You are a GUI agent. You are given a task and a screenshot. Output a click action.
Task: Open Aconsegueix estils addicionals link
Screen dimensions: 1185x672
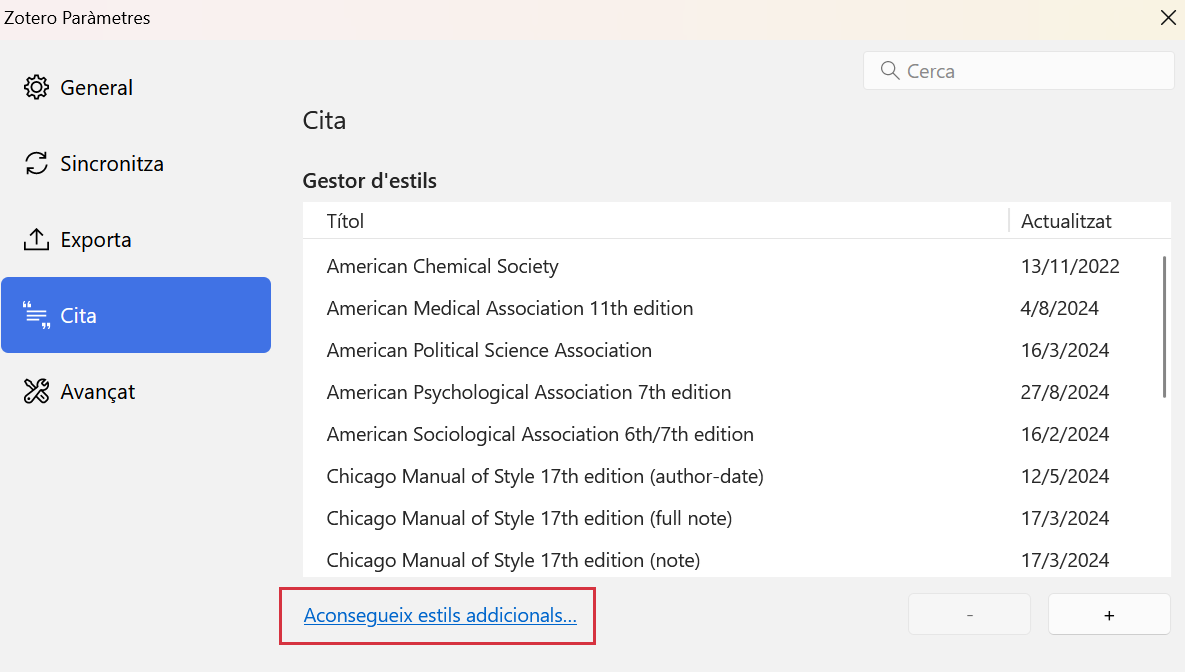[440, 615]
